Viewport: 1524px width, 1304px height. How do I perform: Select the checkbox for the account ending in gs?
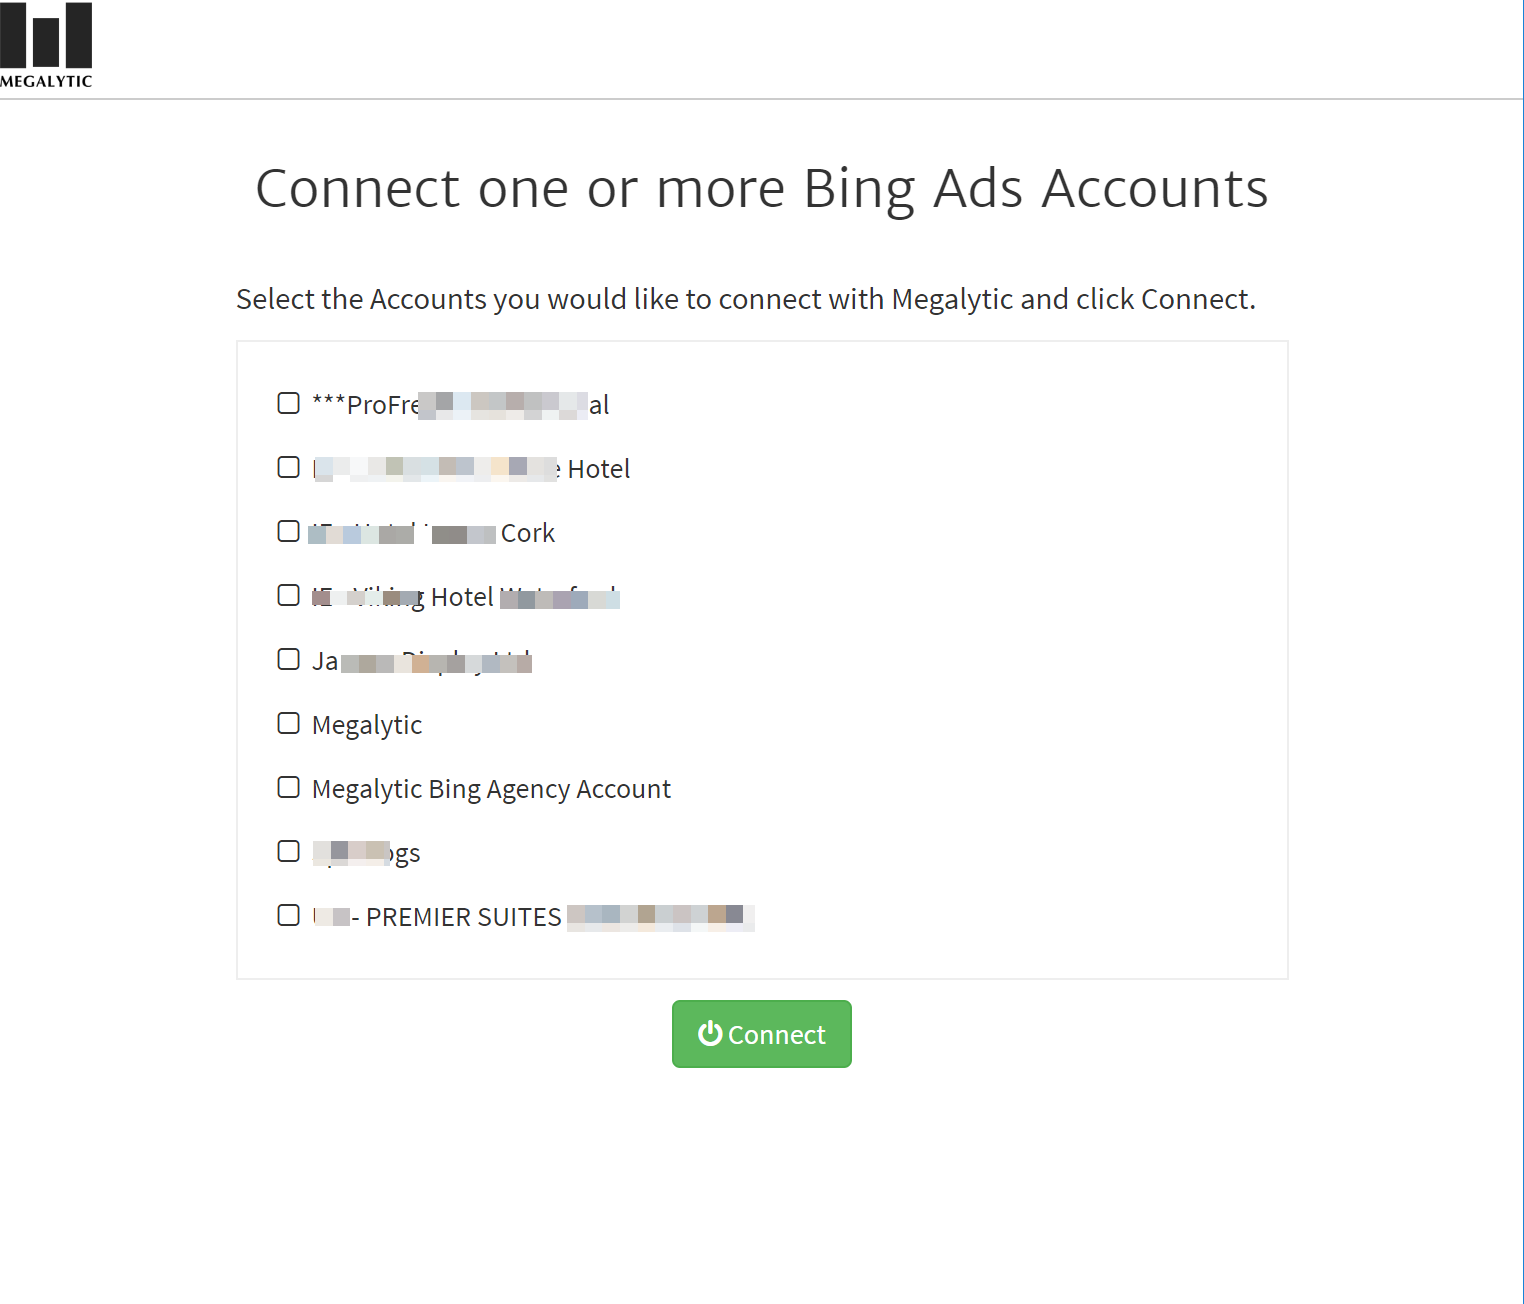[x=289, y=851]
